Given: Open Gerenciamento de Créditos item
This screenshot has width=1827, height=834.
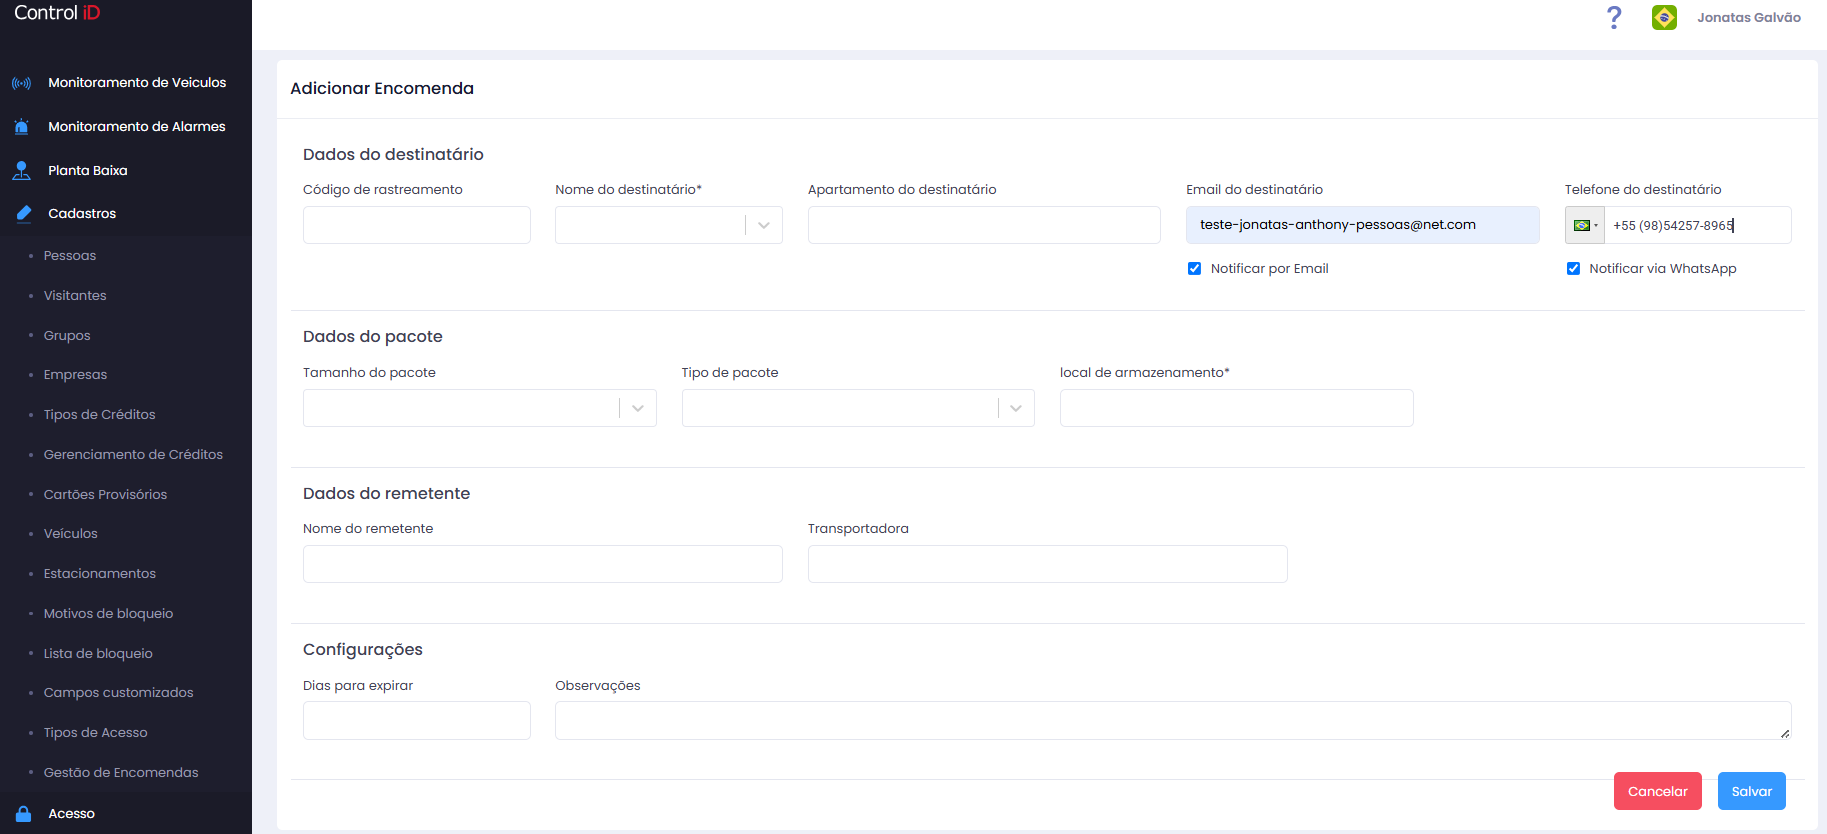Looking at the screenshot, I should tap(133, 455).
